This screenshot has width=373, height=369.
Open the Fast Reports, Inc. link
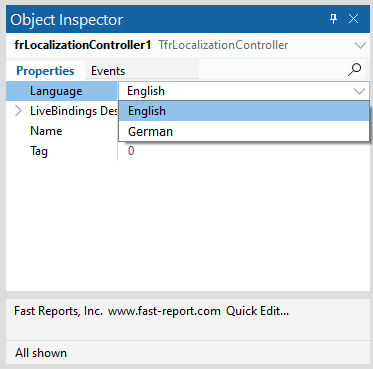(x=58, y=311)
